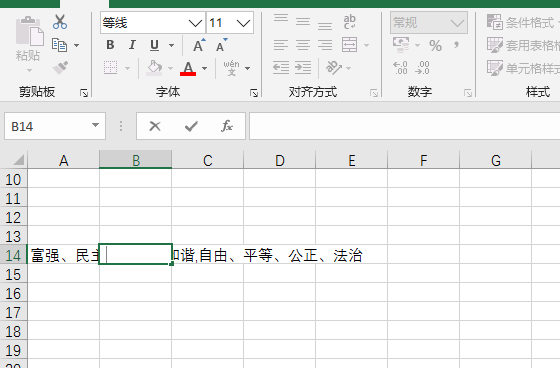The width and height of the screenshot is (560, 368).
Task: Expand the Name Box dropdown next to B14
Action: click(x=95, y=125)
